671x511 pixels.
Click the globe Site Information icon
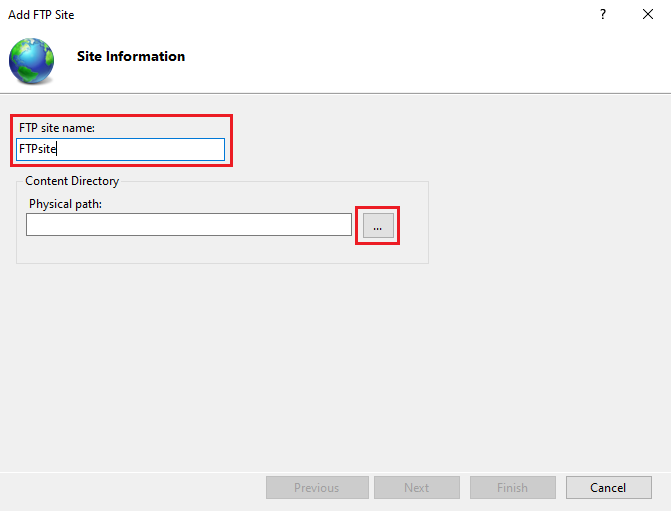click(x=32, y=61)
